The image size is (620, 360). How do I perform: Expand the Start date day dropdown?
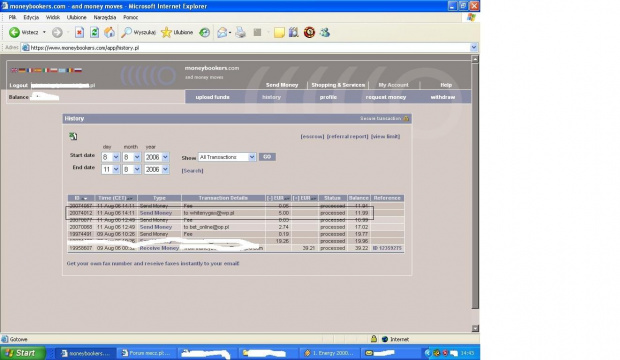[116, 157]
